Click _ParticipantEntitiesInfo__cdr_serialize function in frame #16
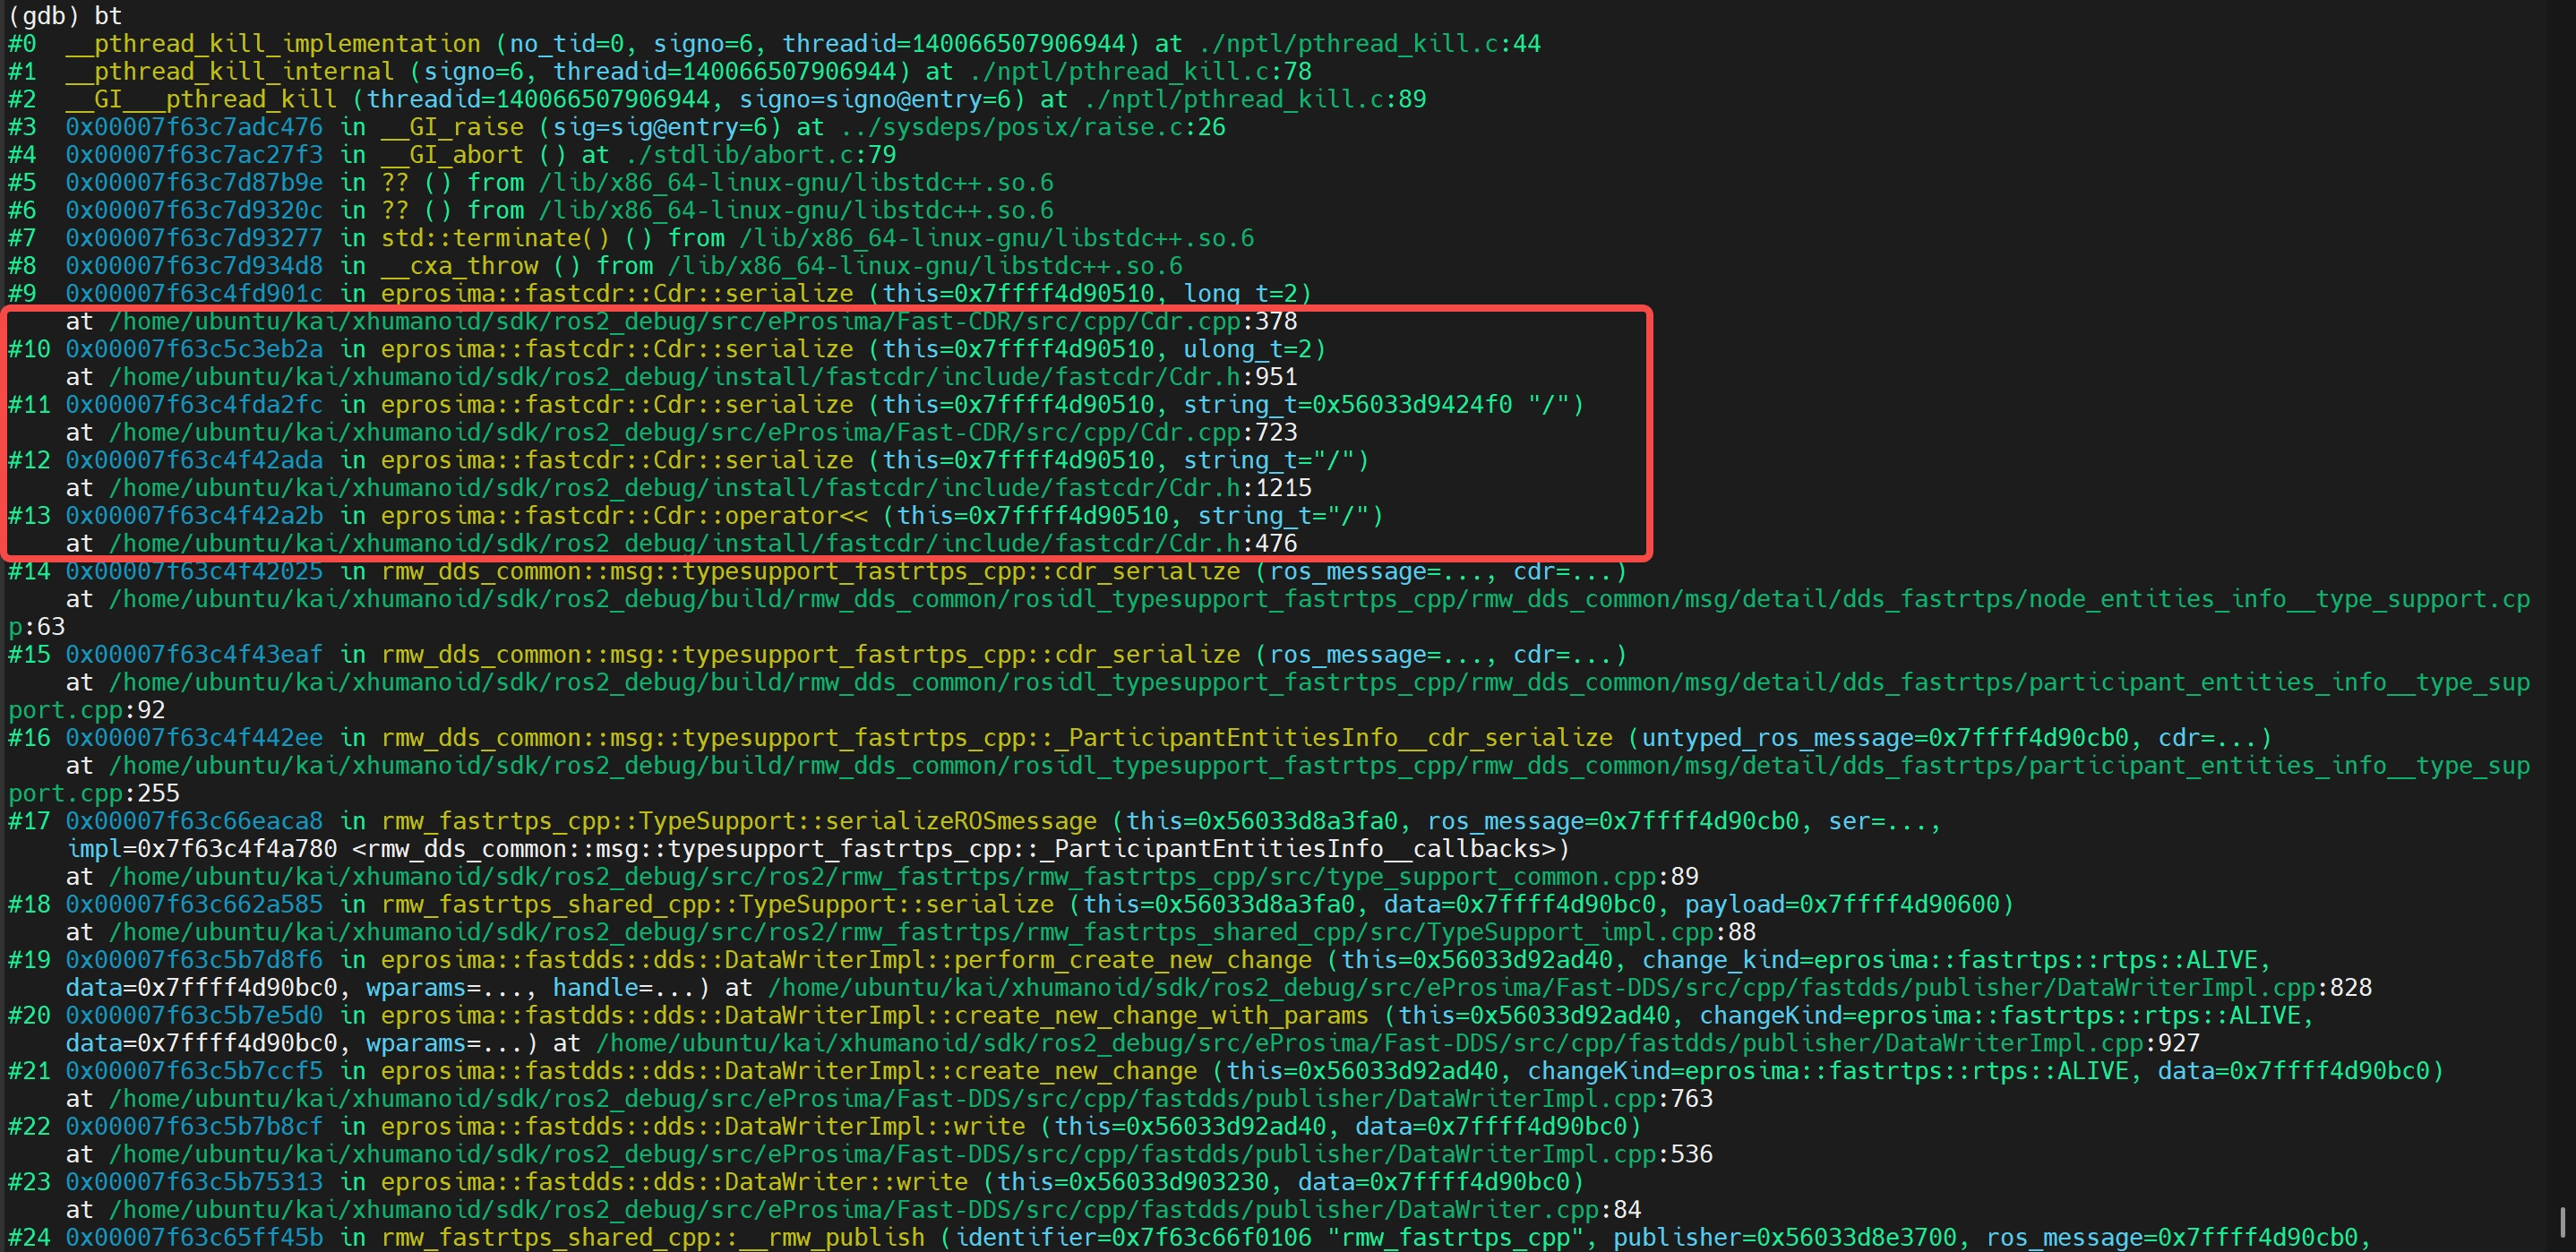Viewport: 2576px width, 1252px height. [1339, 738]
